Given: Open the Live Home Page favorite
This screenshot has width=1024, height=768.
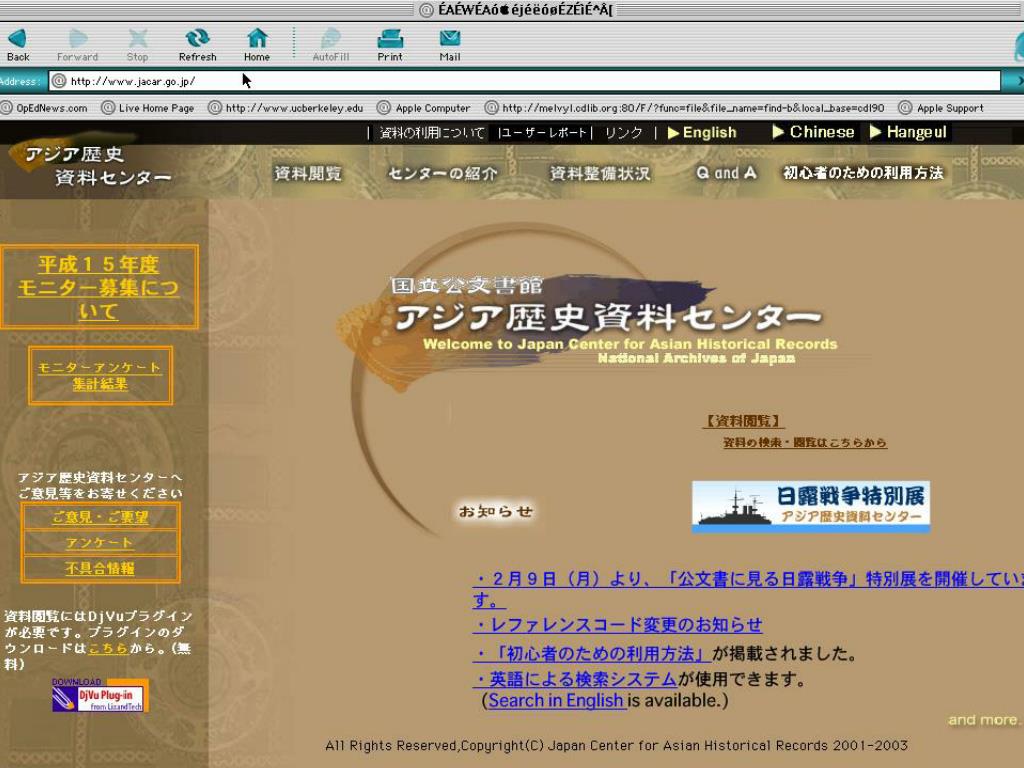Looking at the screenshot, I should click(x=148, y=108).
